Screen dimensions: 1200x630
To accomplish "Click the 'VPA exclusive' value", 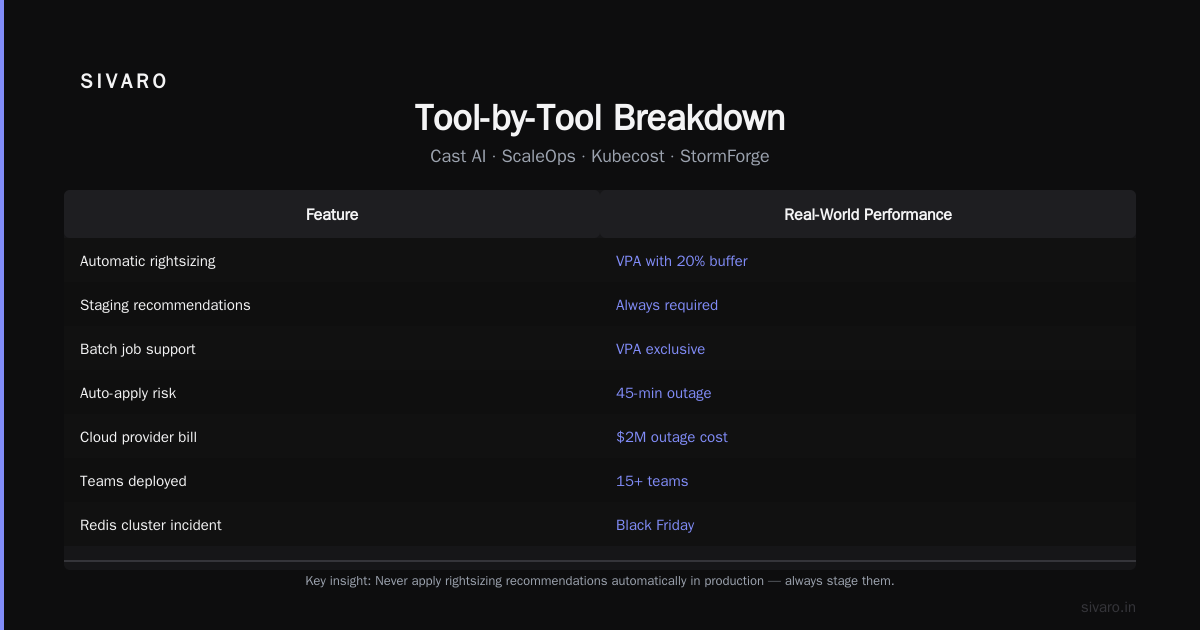I will click(660, 349).
